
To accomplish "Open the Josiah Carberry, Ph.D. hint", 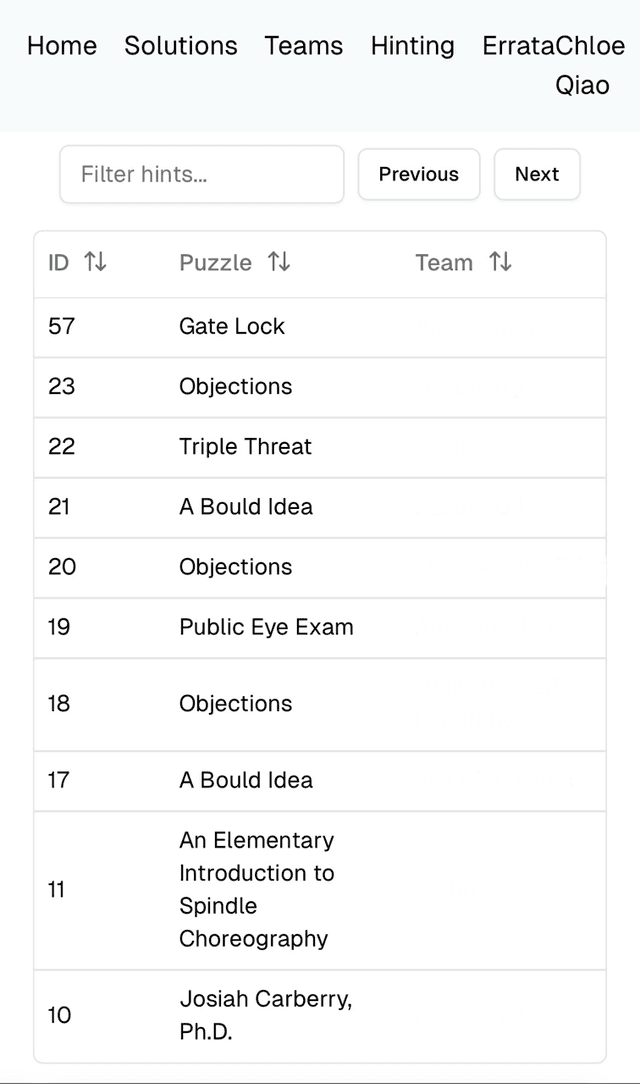I will [x=265, y=1015].
